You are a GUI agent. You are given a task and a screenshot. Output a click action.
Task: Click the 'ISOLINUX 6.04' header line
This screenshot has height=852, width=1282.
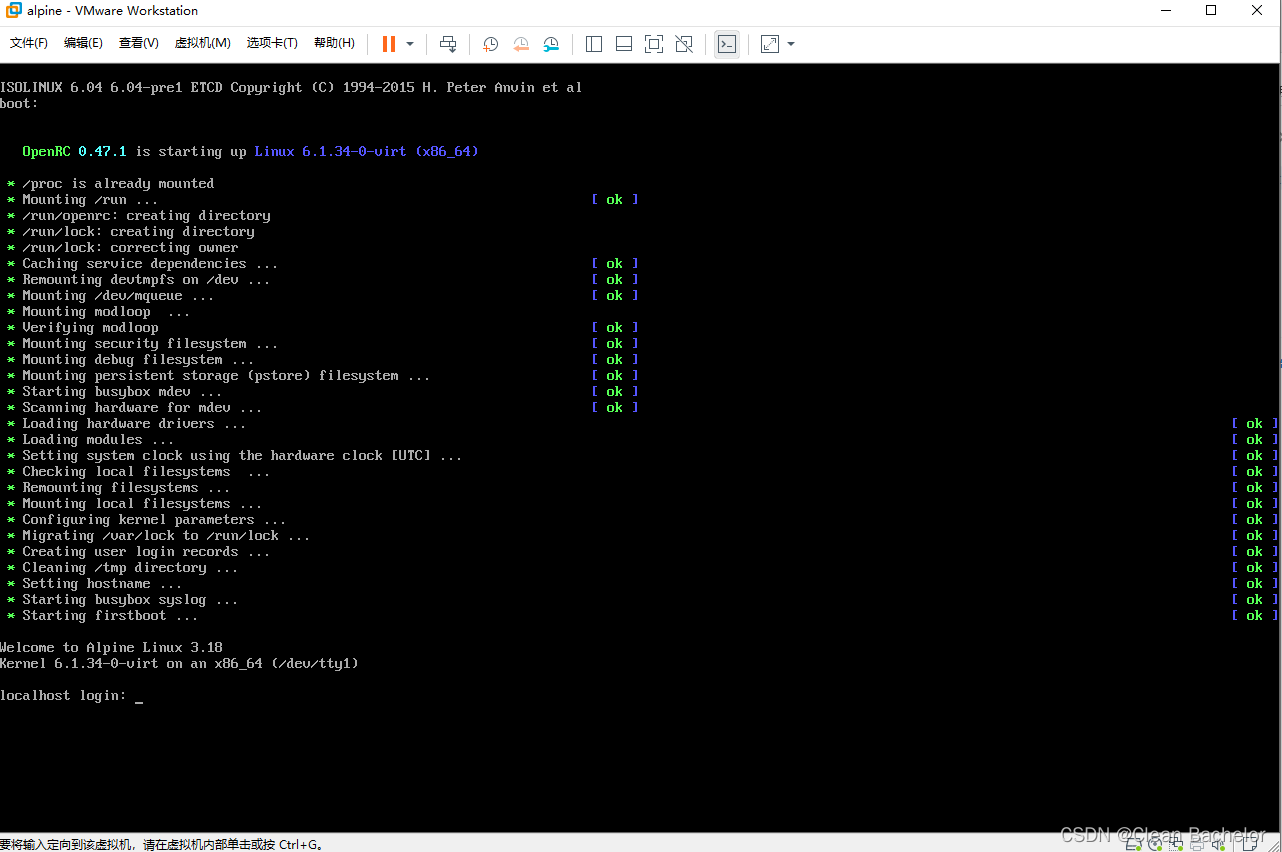[x=291, y=88]
